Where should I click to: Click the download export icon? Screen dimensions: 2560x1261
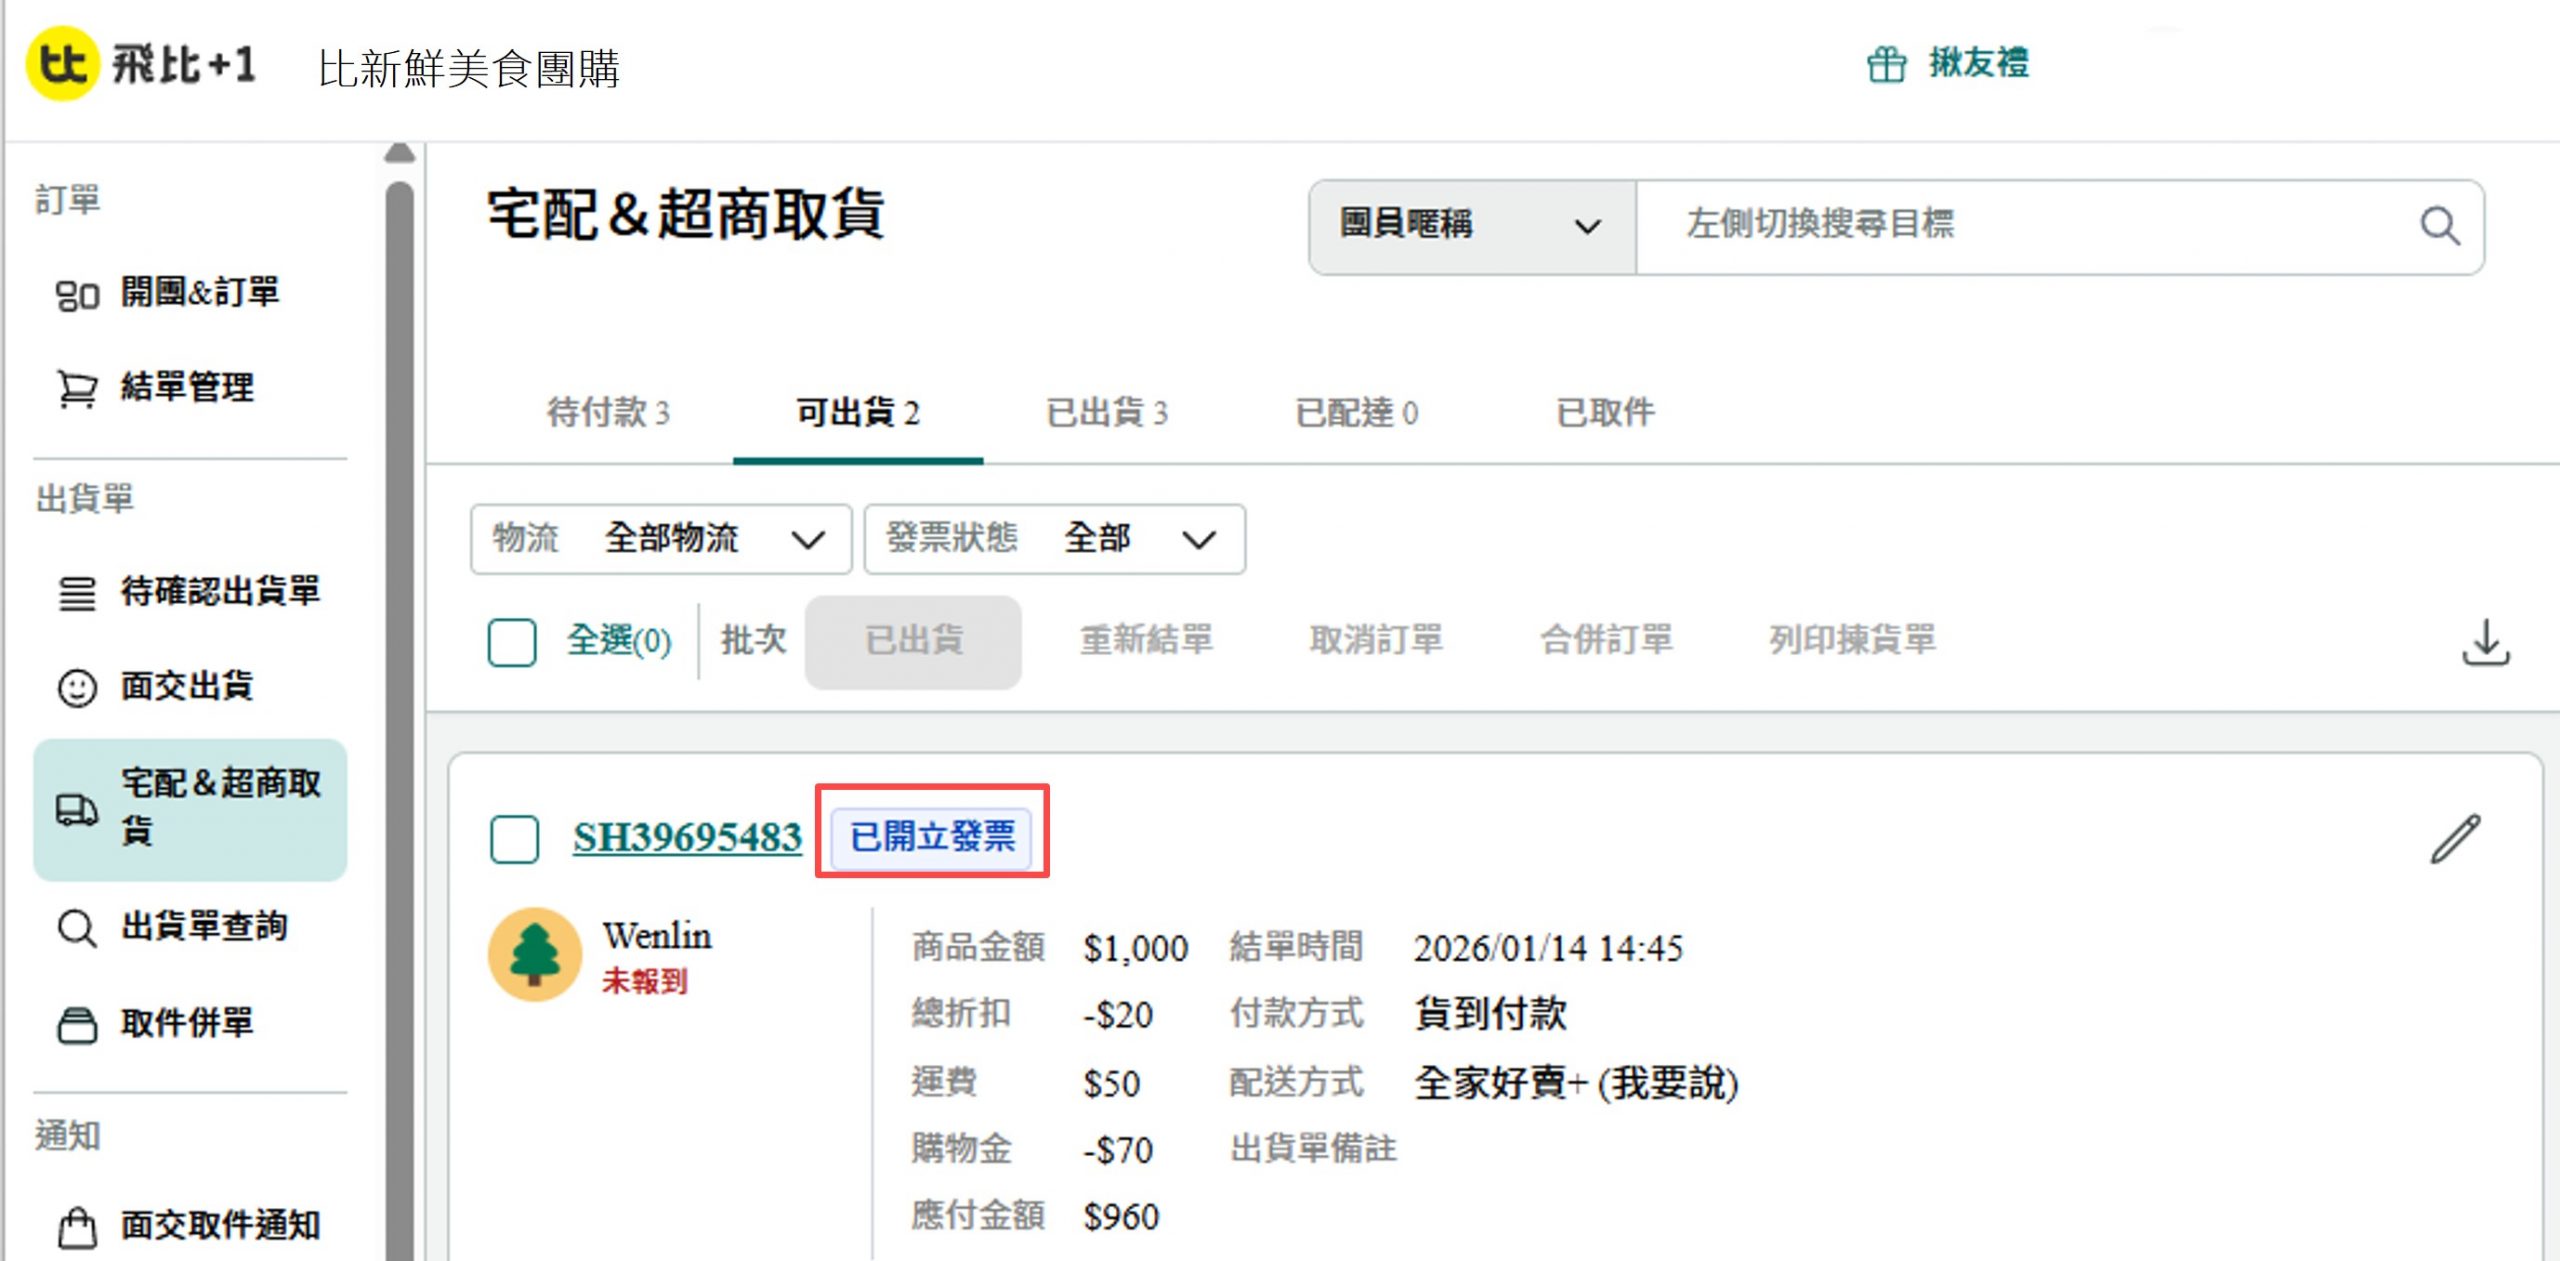(x=2485, y=641)
